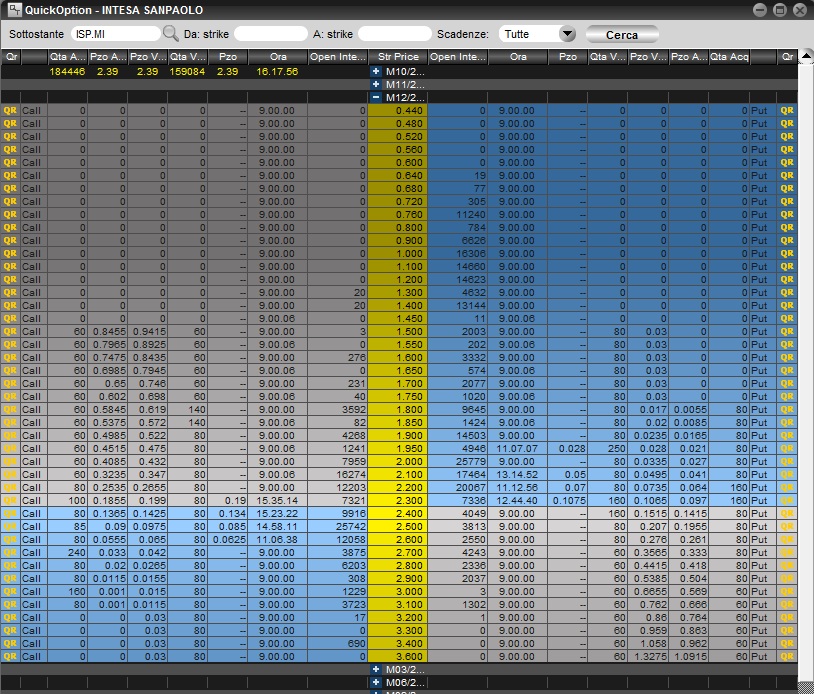Click Call QR icon for strike 2.300
Viewport: 814px width, 694px height.
tap(10, 500)
